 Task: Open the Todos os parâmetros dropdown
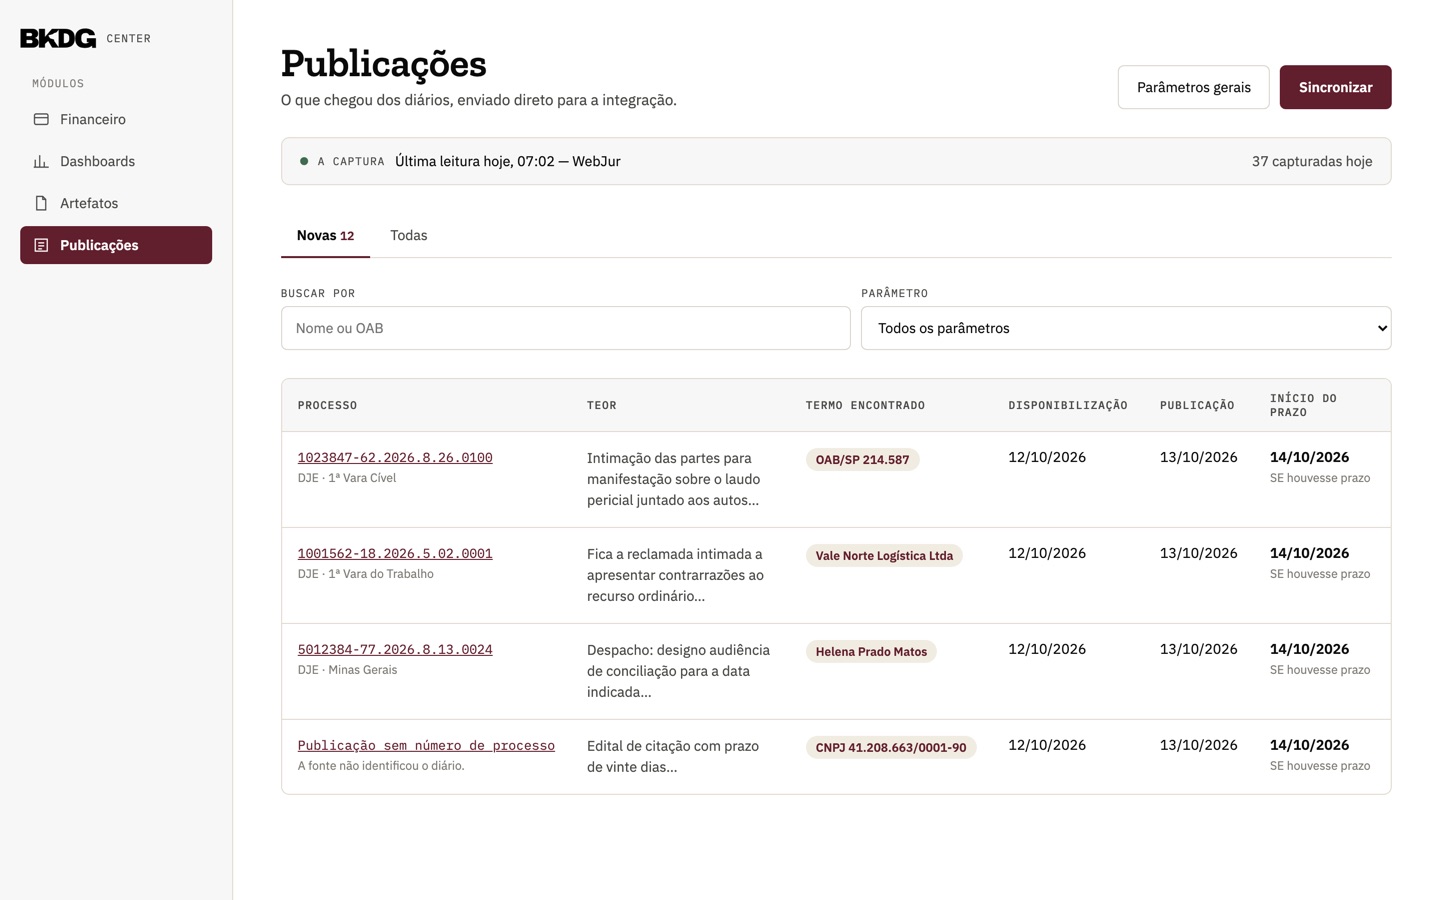[x=1126, y=328]
